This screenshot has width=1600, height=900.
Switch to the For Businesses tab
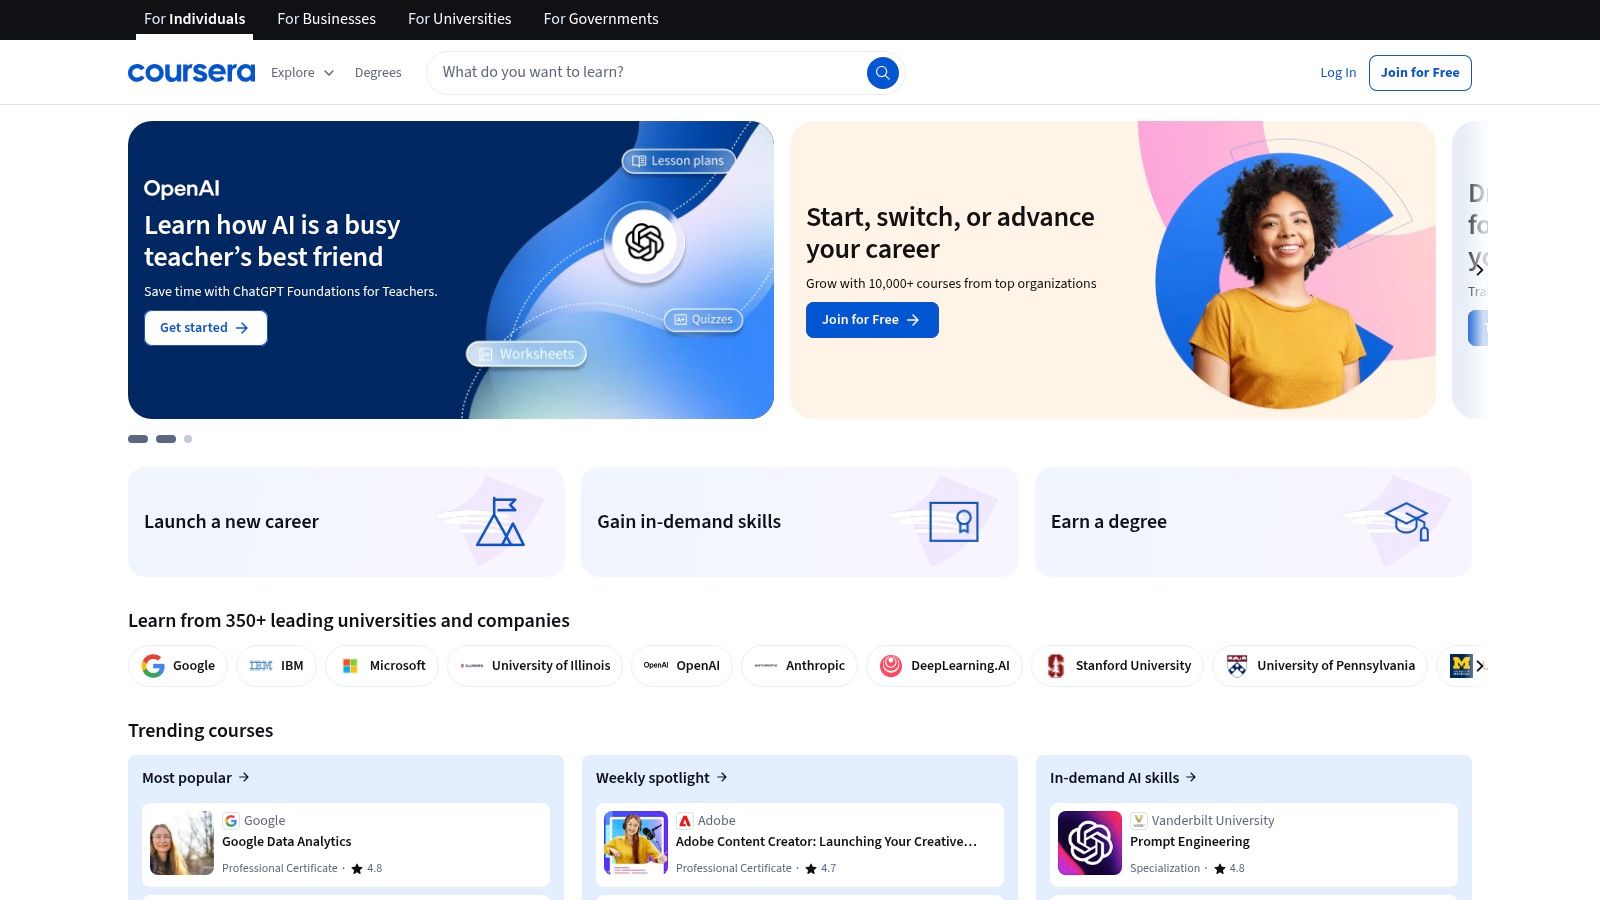(326, 19)
